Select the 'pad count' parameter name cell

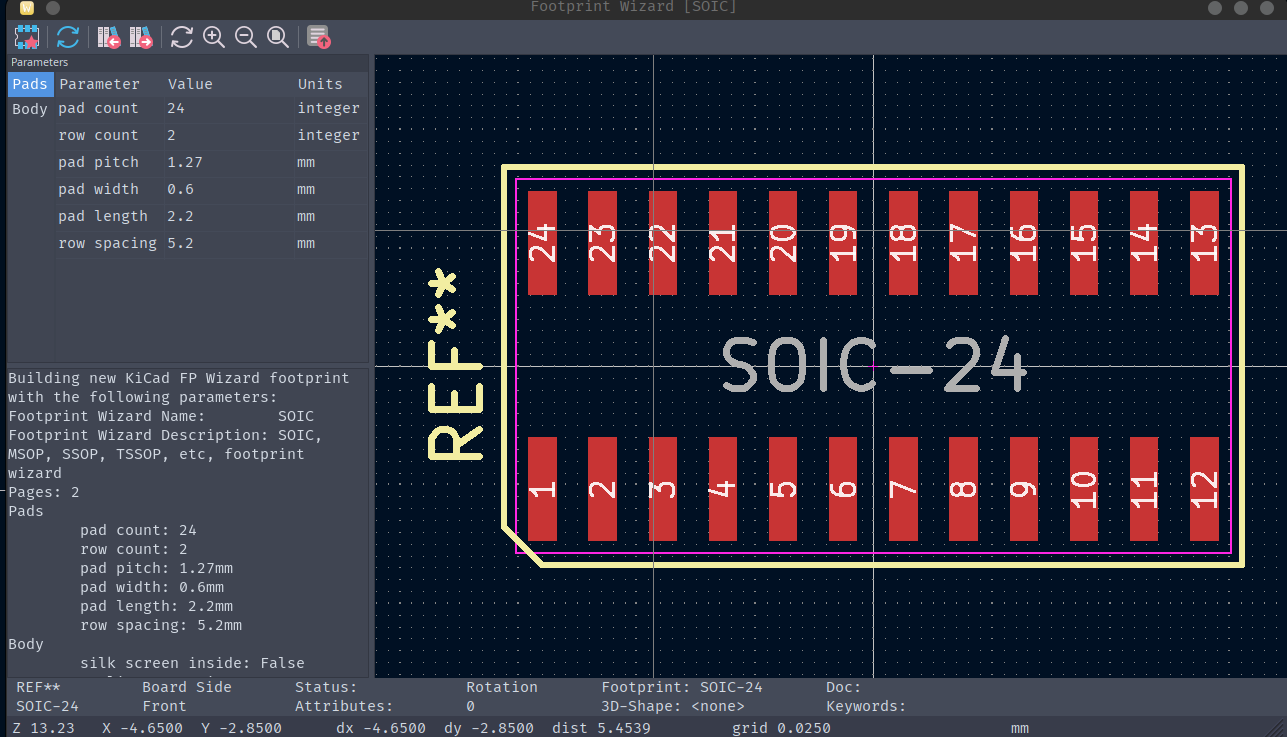[x=110, y=108]
